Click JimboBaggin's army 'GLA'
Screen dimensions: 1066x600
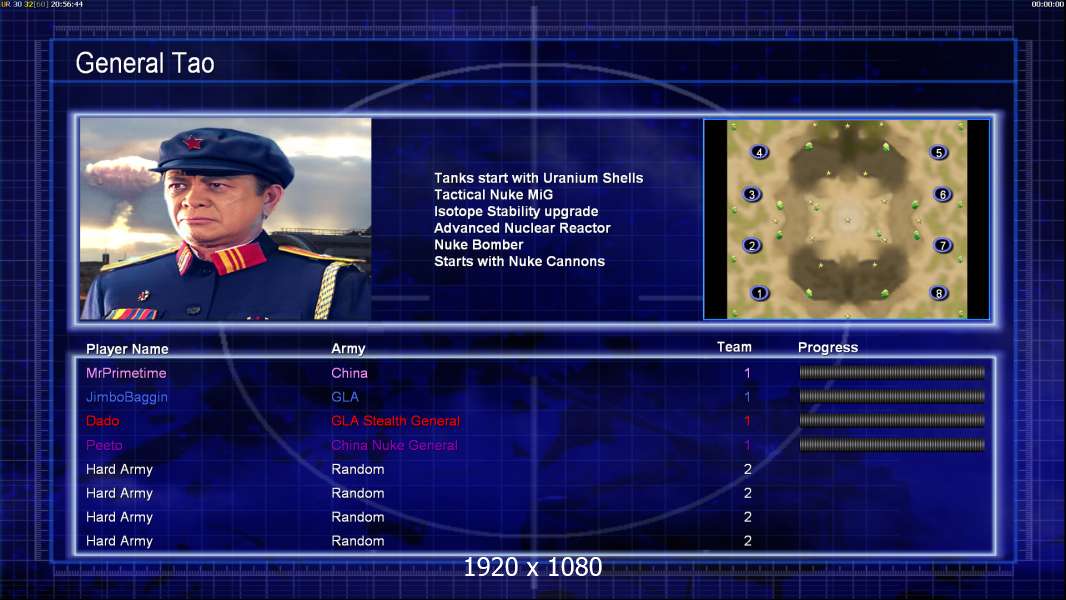point(345,397)
